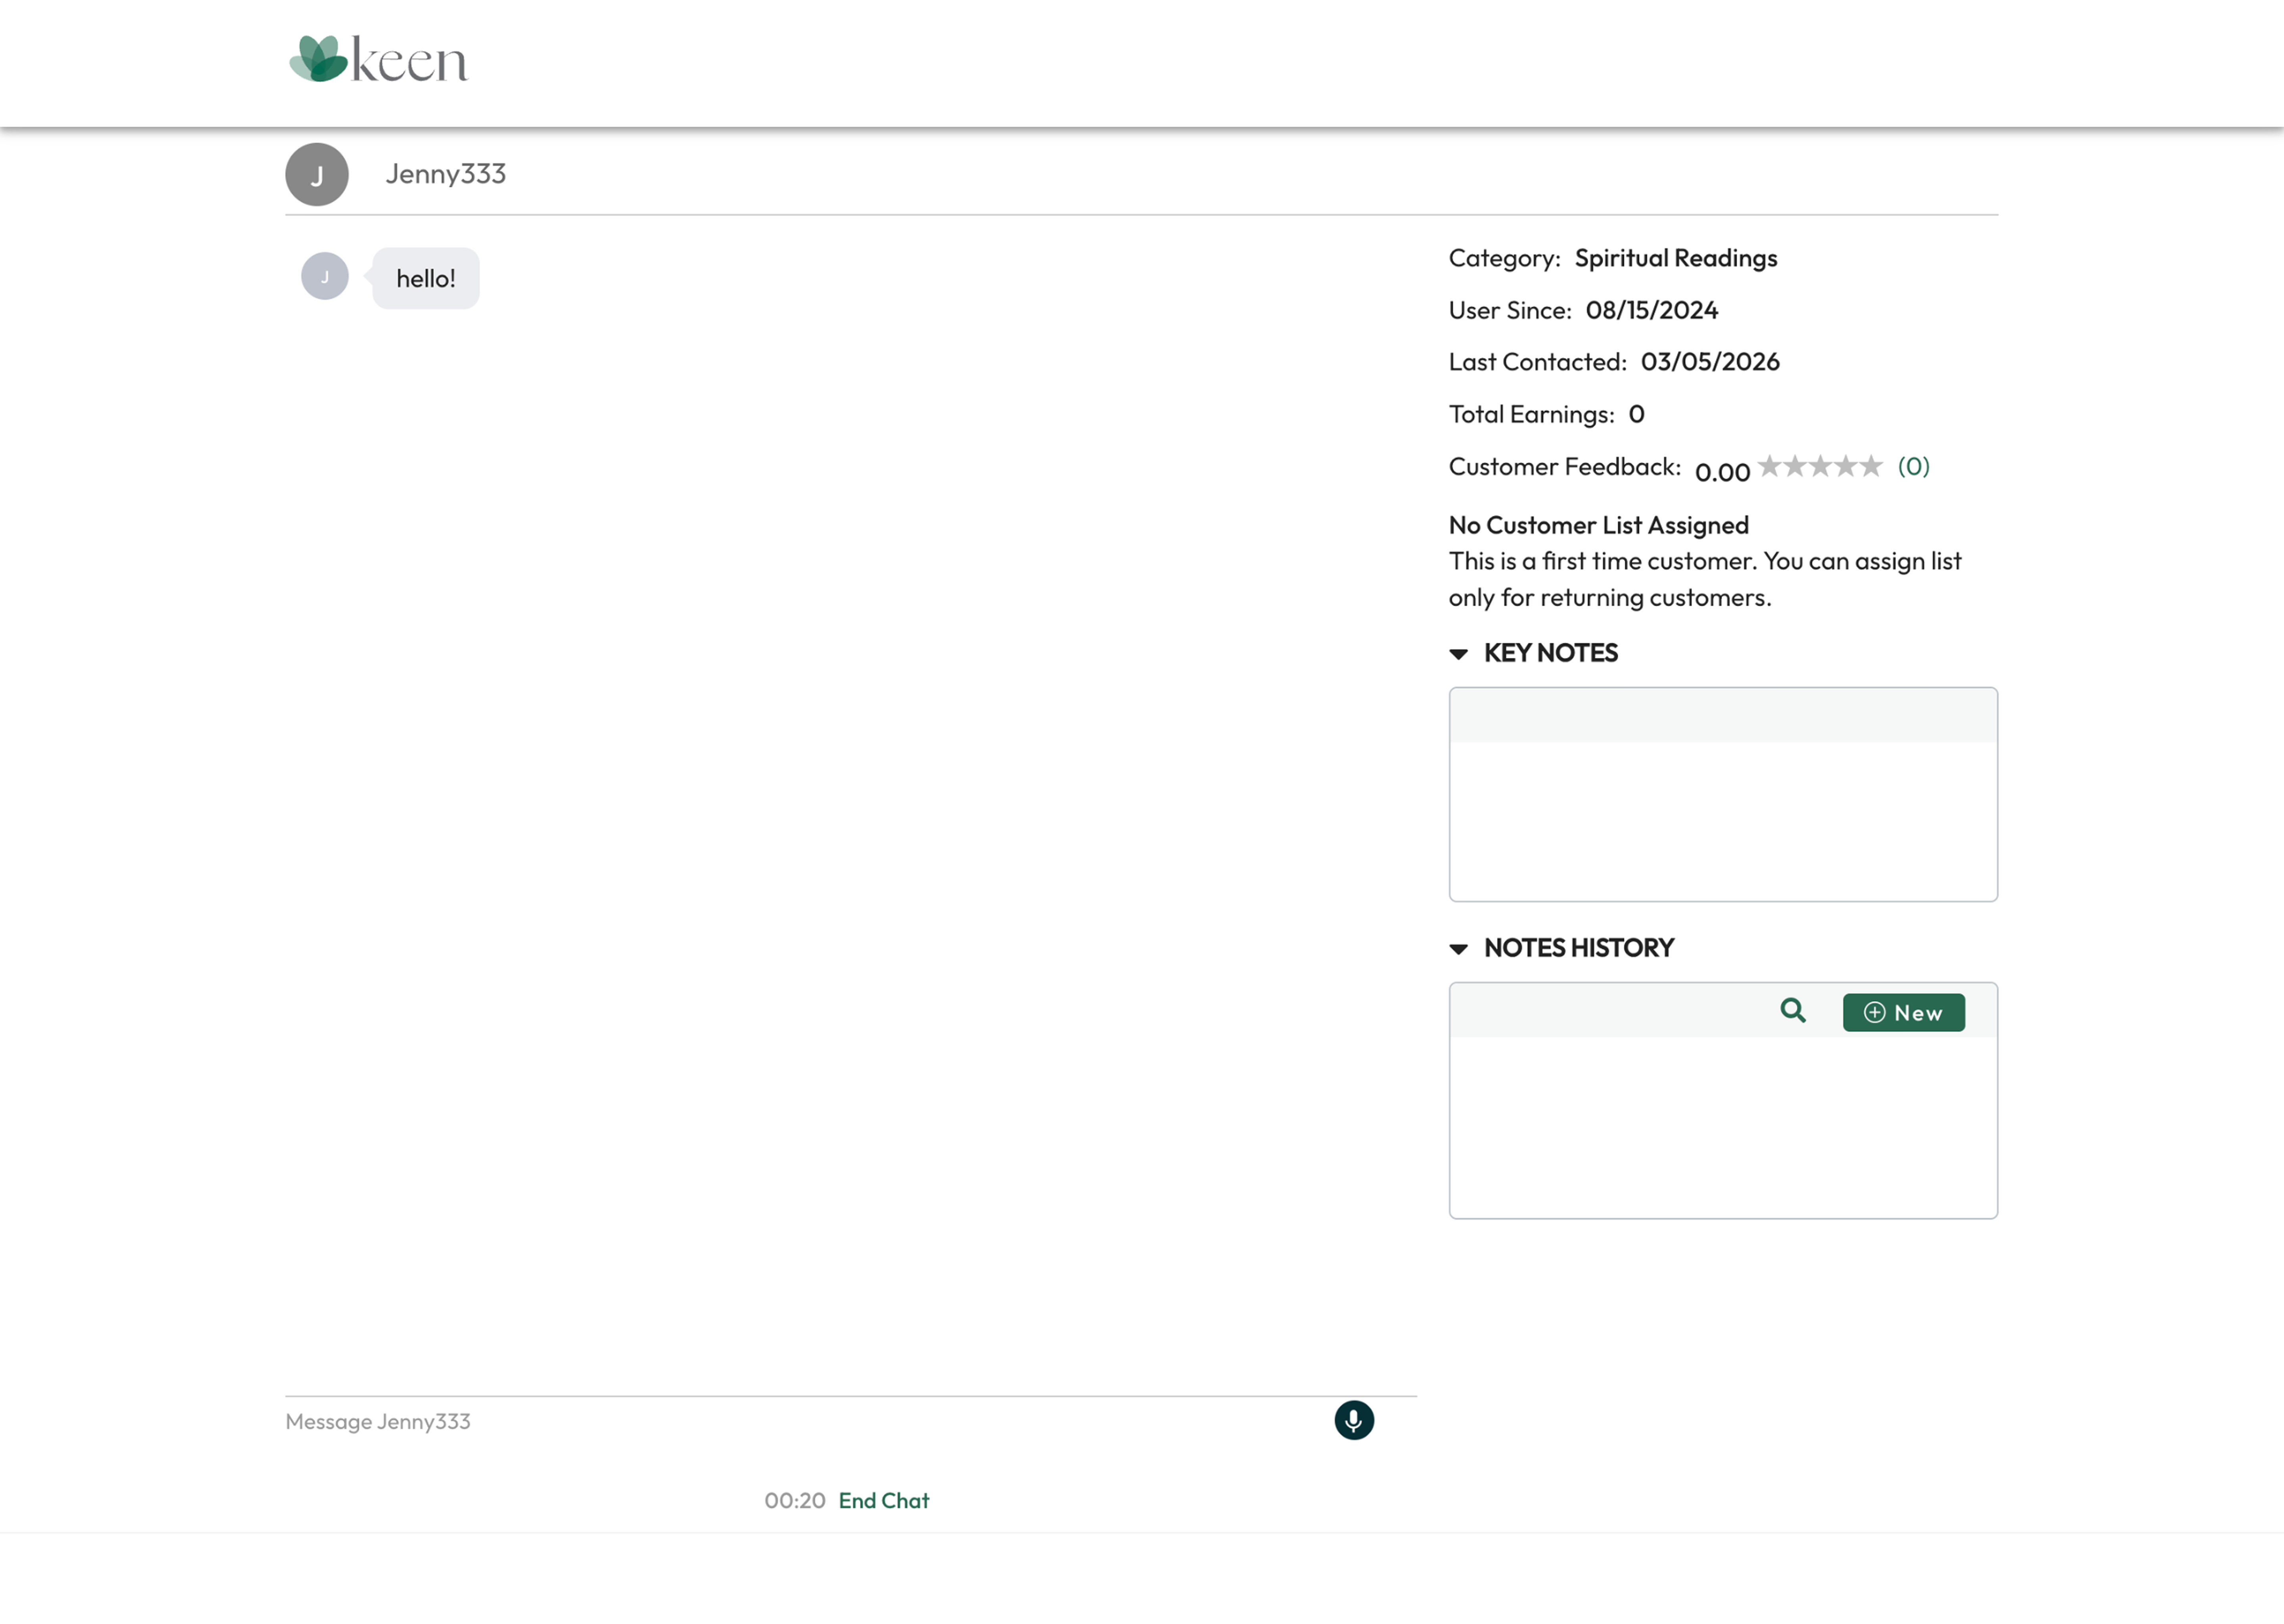Click the fifth feedback rating star
Image resolution: width=2284 pixels, height=1624 pixels.
(x=1871, y=466)
